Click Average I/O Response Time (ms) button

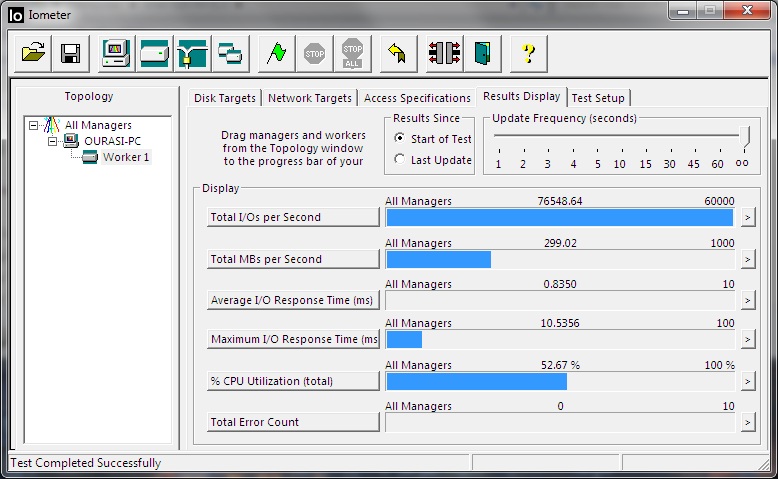pos(293,300)
